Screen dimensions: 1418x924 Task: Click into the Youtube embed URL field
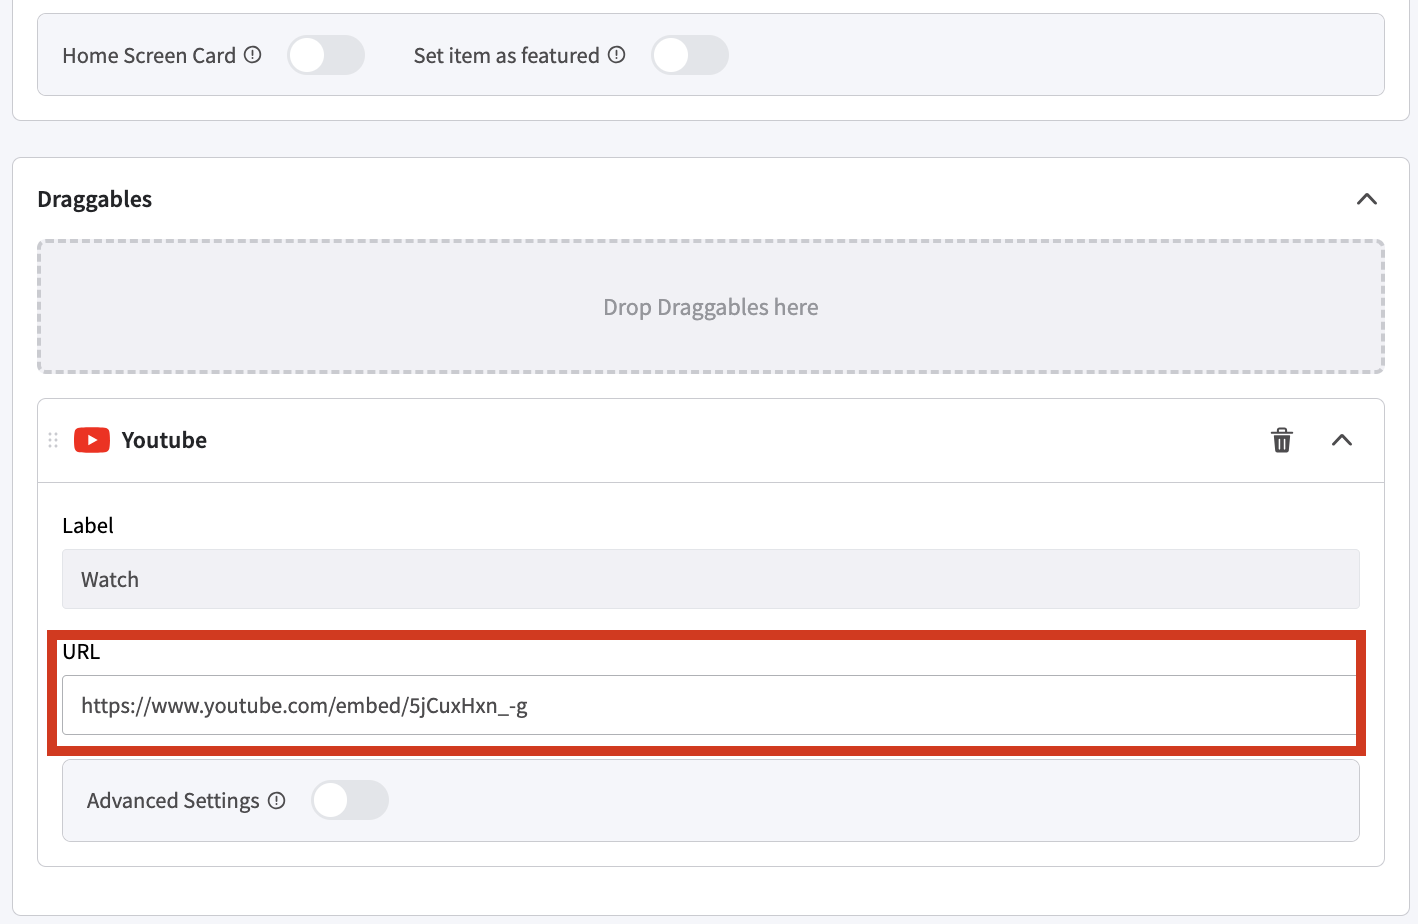tap(710, 705)
